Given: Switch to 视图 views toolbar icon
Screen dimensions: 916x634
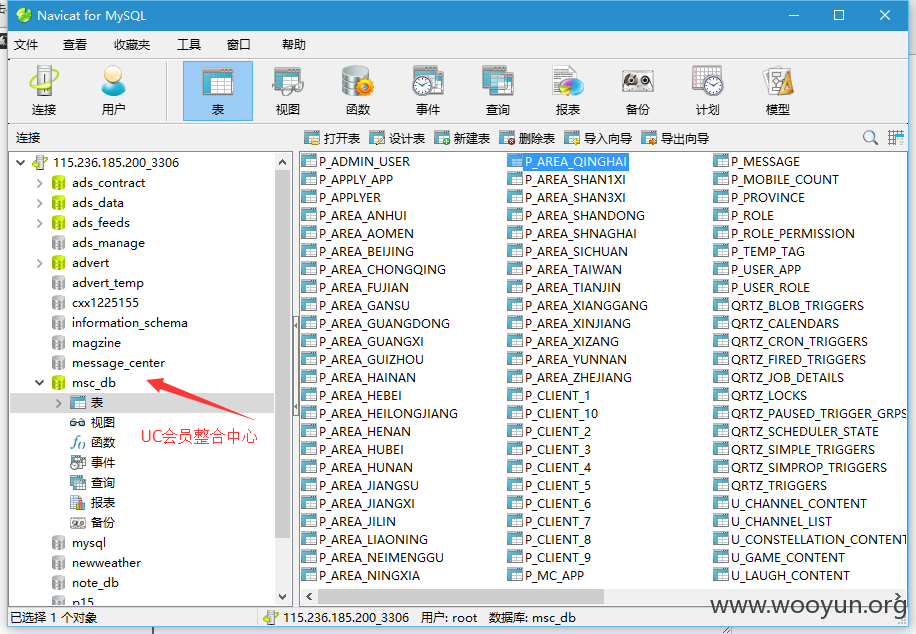Looking at the screenshot, I should (x=288, y=91).
